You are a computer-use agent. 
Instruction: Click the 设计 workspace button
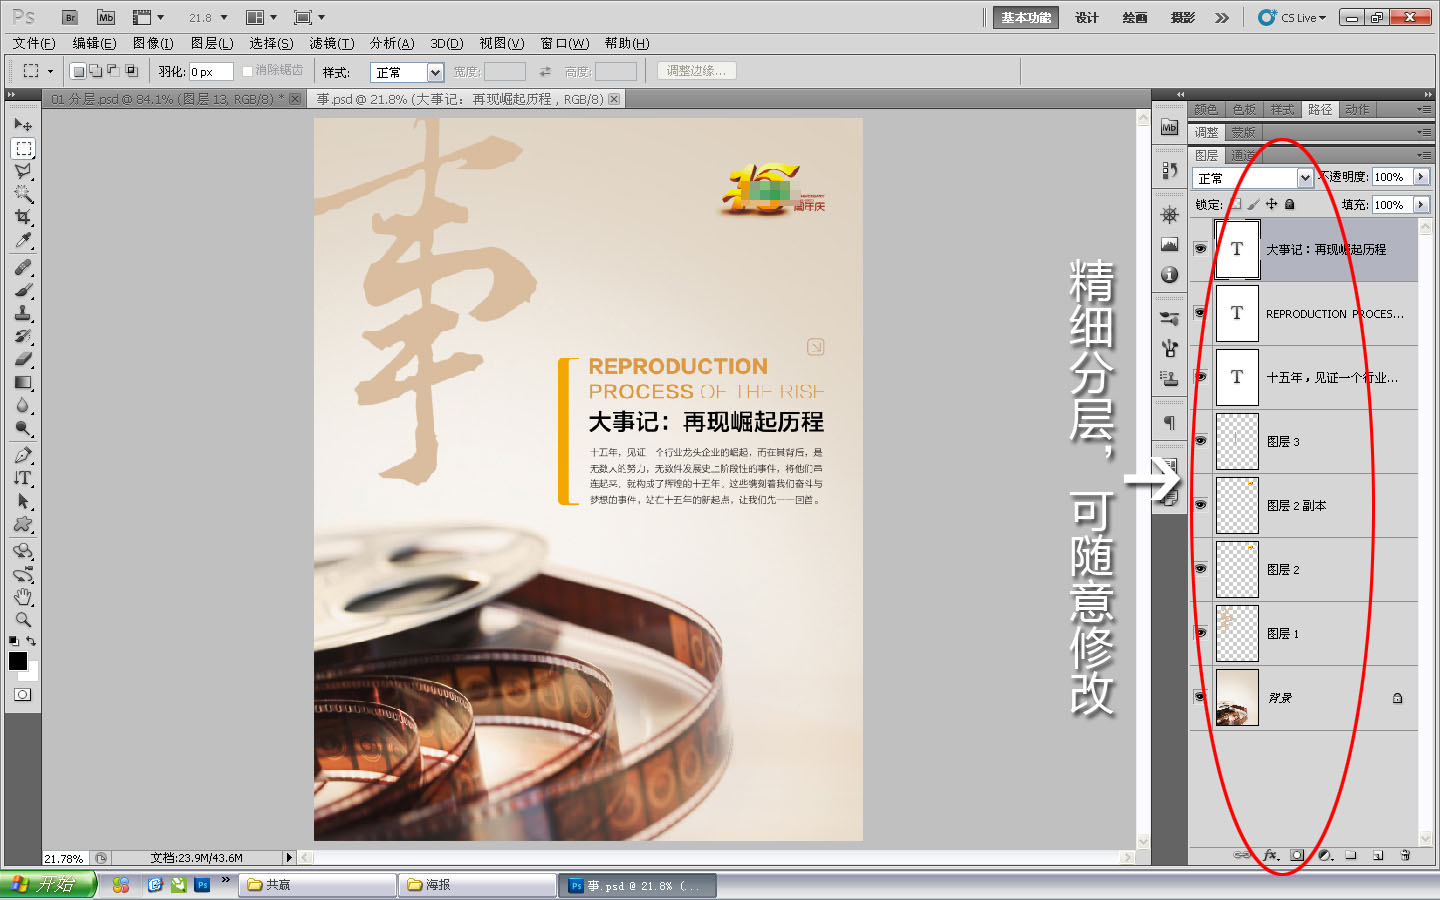pyautogui.click(x=1087, y=17)
